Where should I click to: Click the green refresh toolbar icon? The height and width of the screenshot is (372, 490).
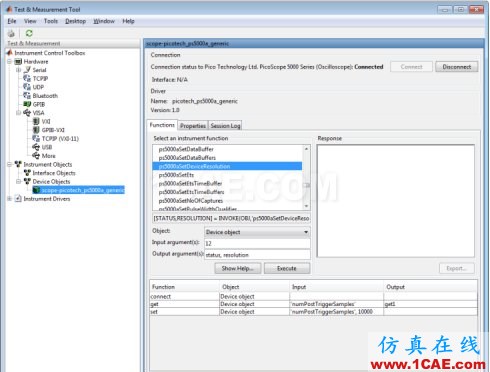click(x=29, y=33)
